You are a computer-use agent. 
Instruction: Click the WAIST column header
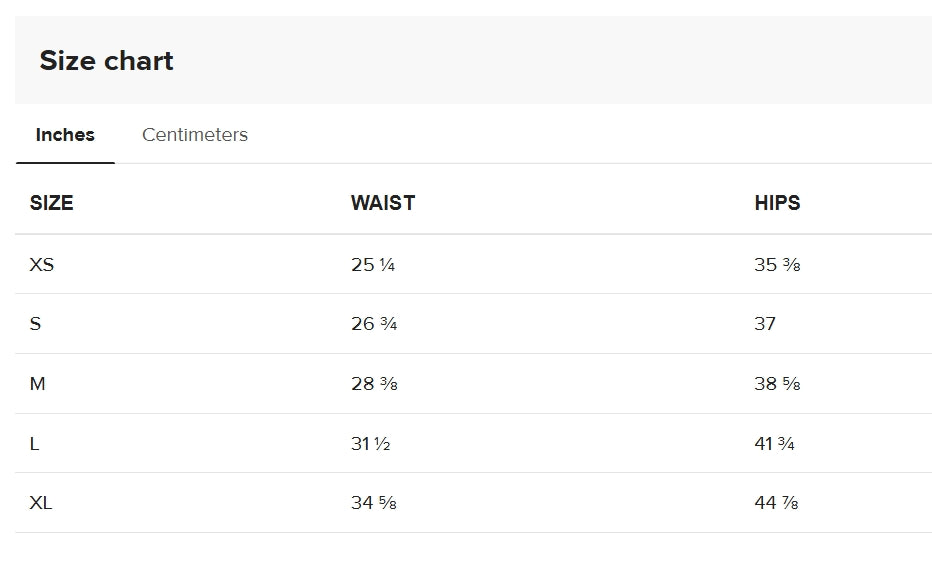pos(383,203)
